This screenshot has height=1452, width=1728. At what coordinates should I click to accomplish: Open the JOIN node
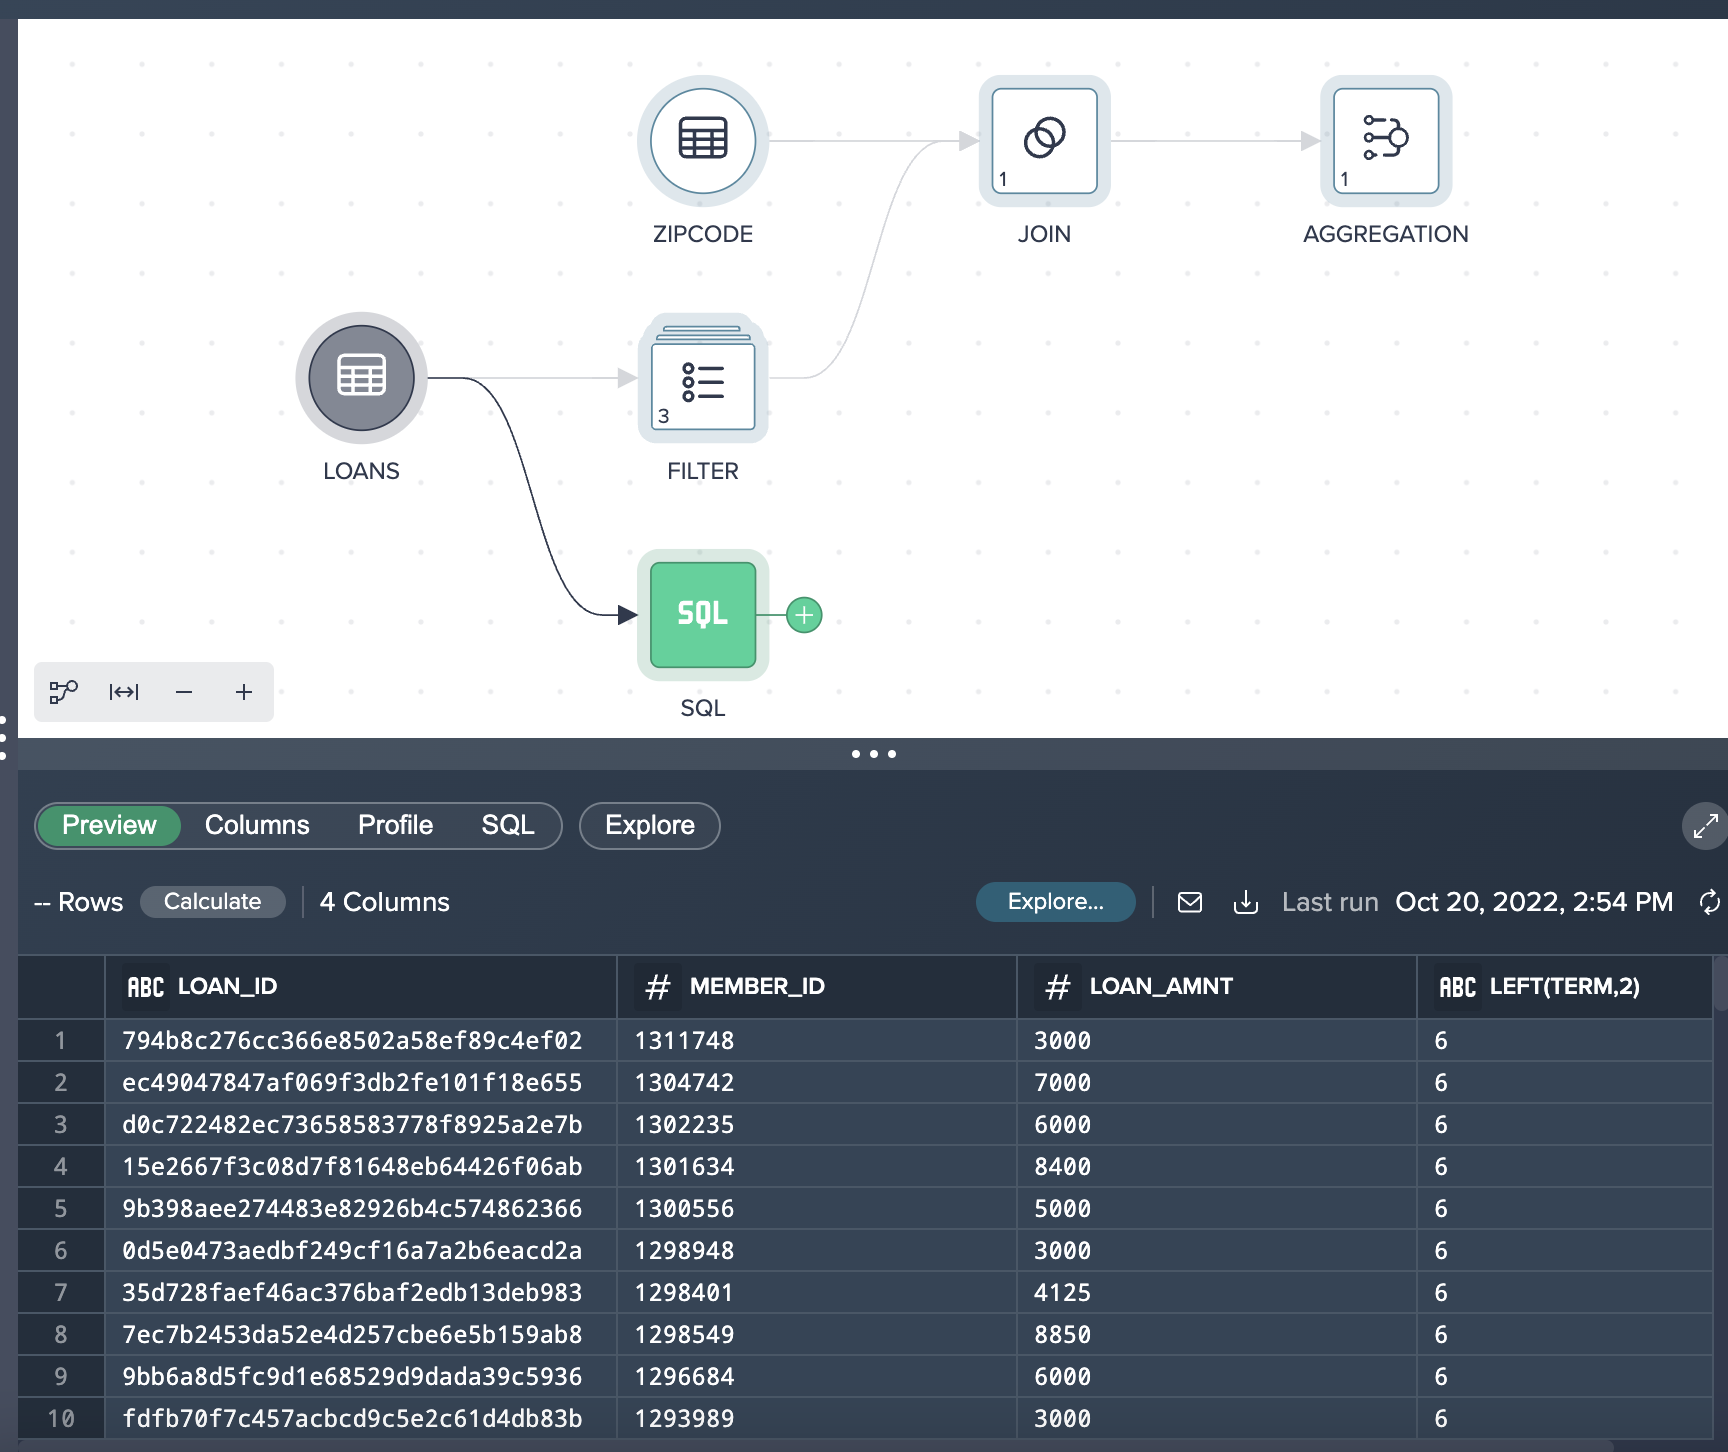[x=1044, y=140]
